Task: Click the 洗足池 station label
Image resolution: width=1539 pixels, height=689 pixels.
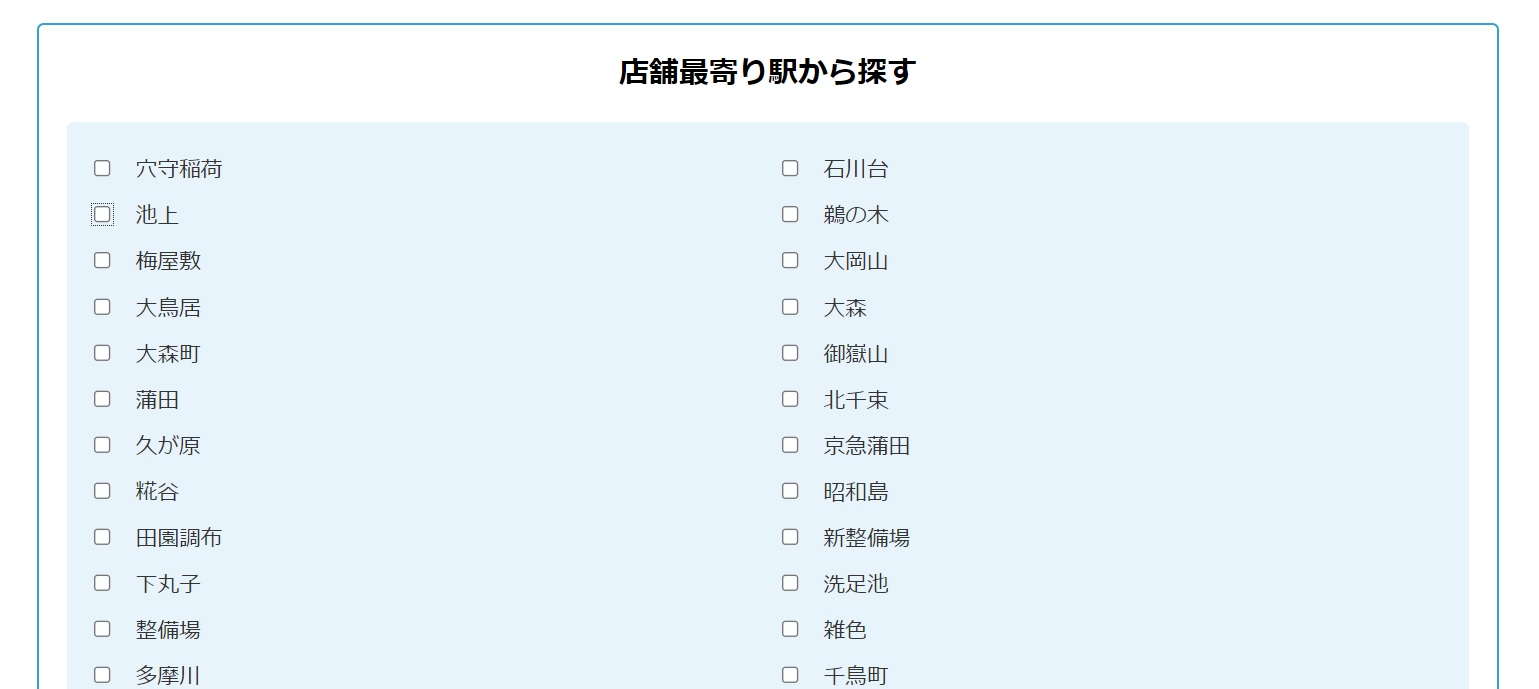Action: pos(855,584)
